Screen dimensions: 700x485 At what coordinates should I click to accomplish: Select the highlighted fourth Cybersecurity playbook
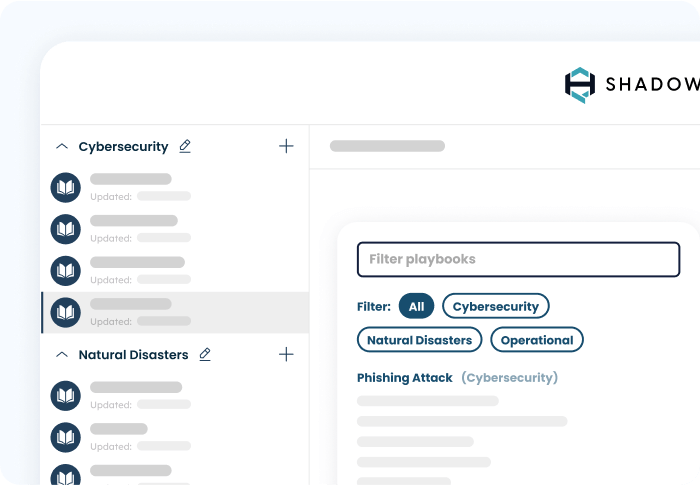[175, 312]
